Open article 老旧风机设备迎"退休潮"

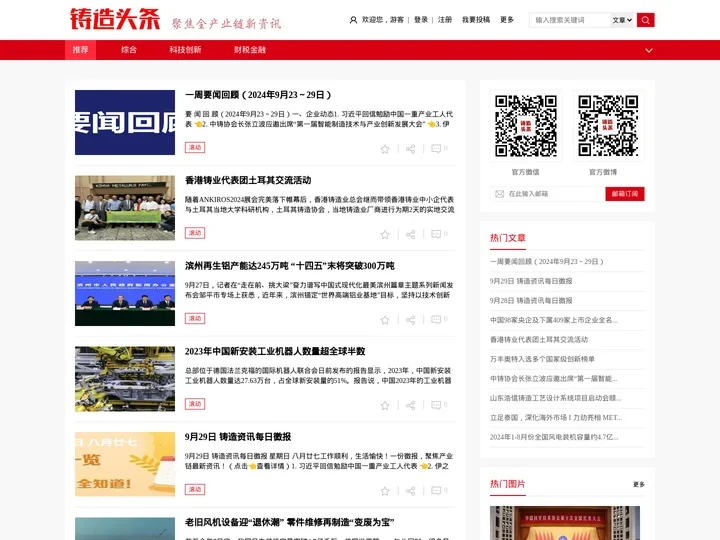click(290, 522)
